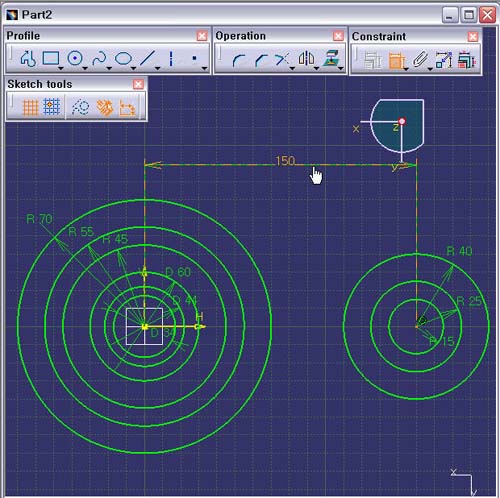Select the Line tool
The image size is (500, 498).
[x=148, y=58]
